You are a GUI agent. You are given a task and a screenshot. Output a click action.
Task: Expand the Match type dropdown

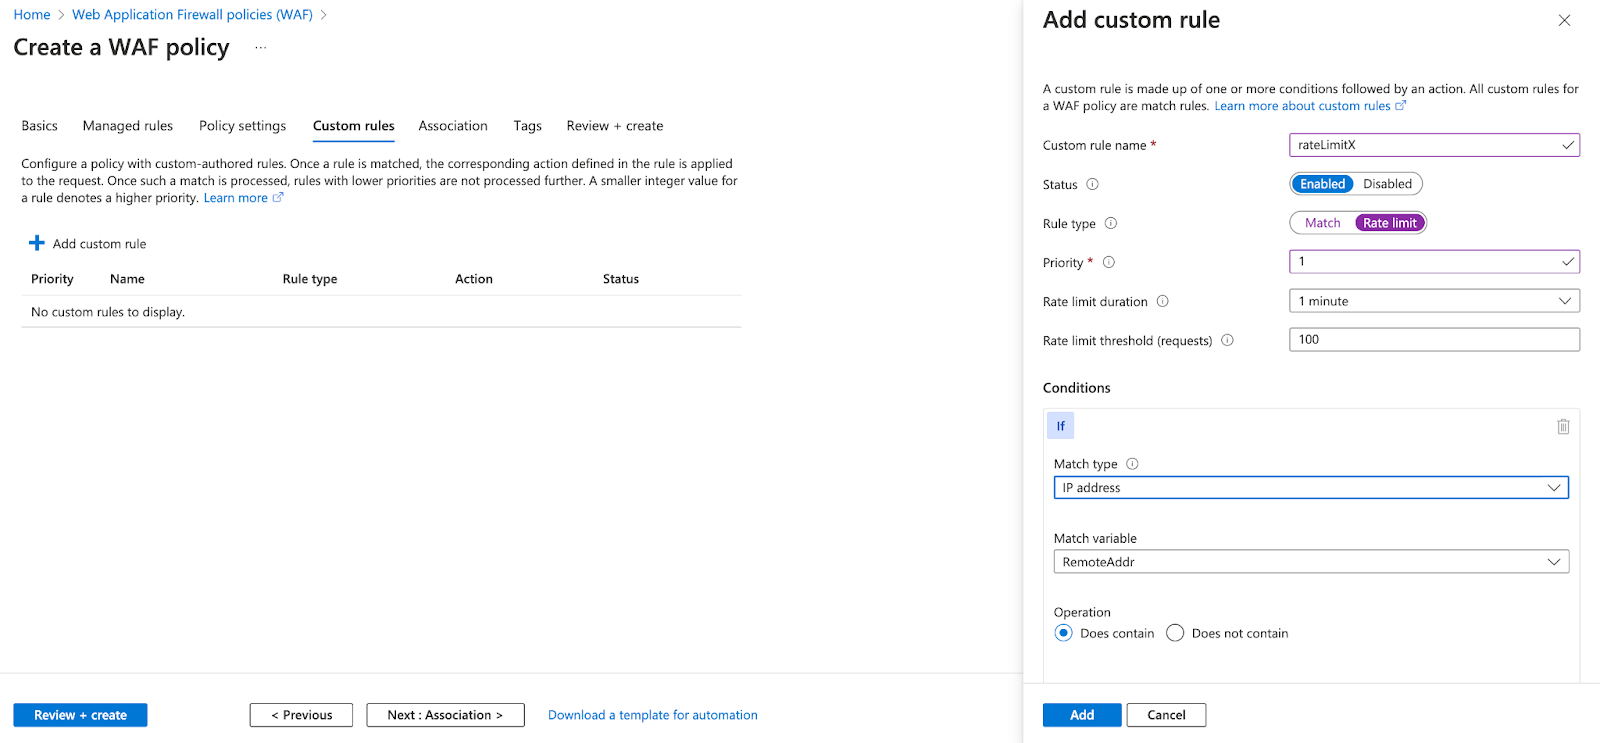pyautogui.click(x=1310, y=488)
